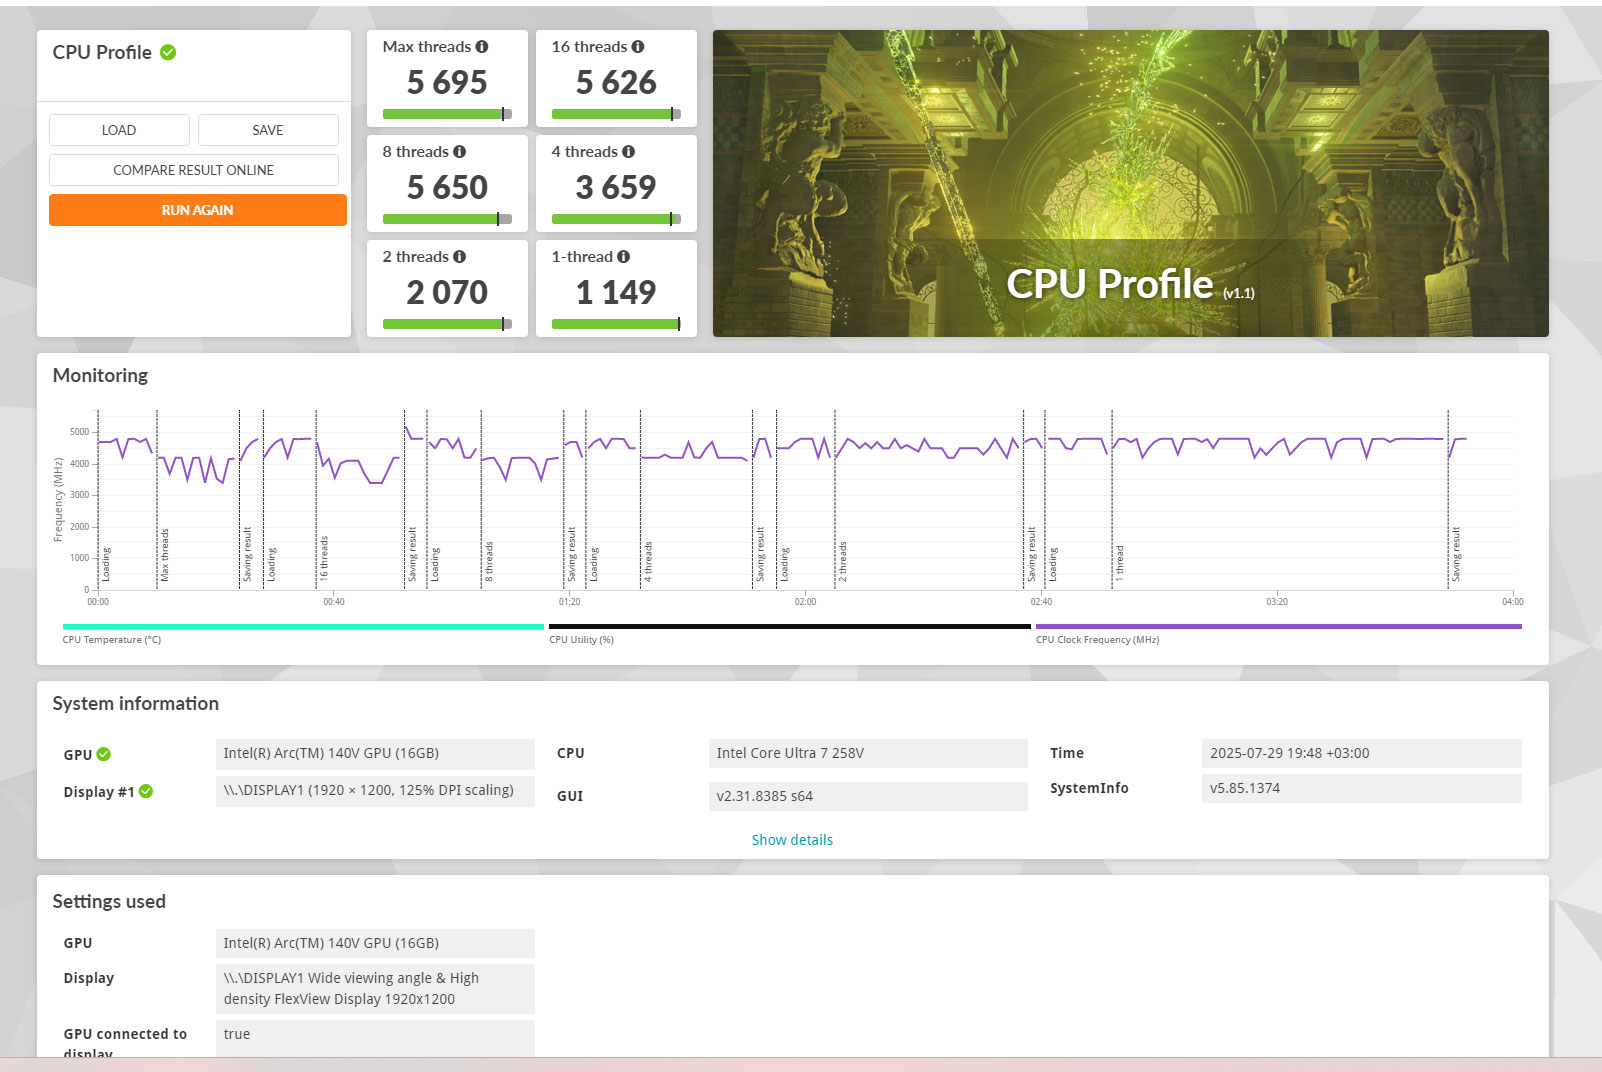This screenshot has height=1072, width=1602.
Task: Click the 1-thread info icon
Action: tap(623, 257)
